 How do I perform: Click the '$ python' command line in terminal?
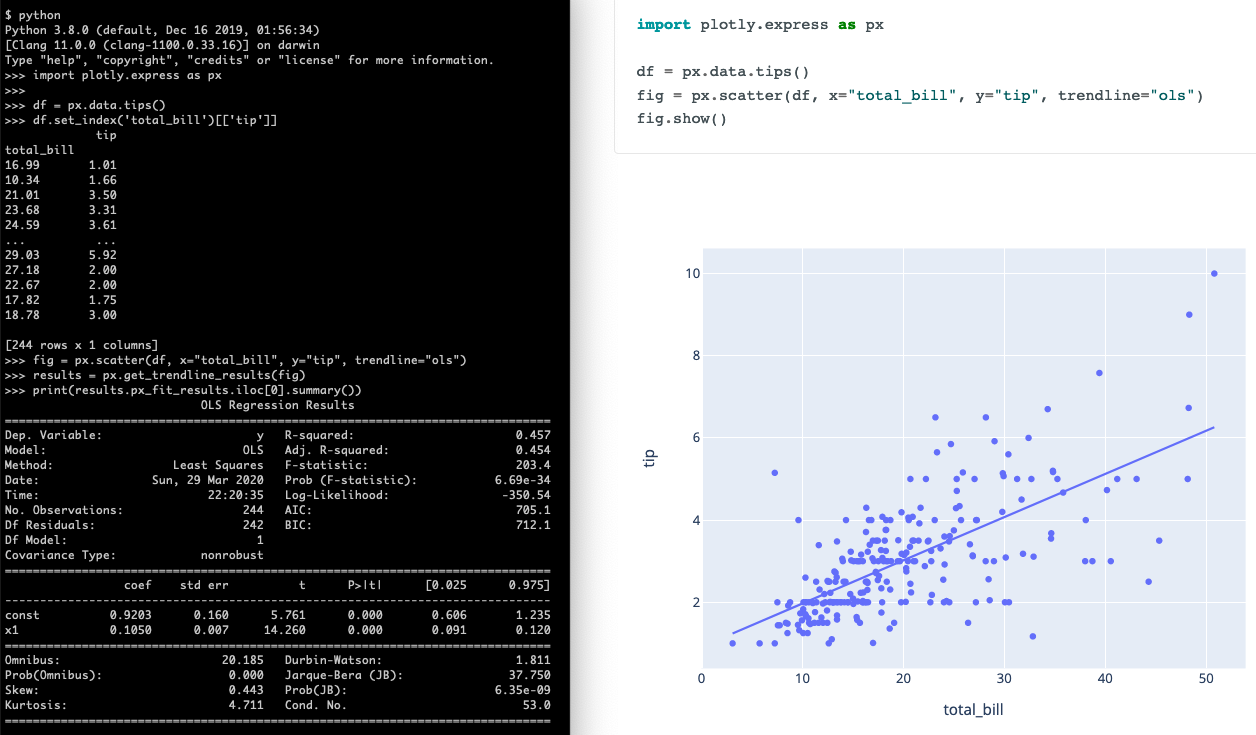tap(33, 15)
